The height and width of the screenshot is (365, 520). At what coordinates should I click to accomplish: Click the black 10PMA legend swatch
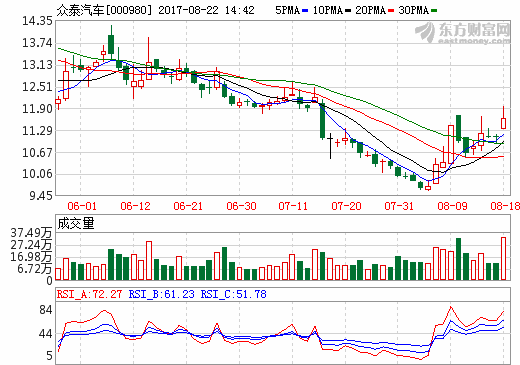click(x=348, y=11)
